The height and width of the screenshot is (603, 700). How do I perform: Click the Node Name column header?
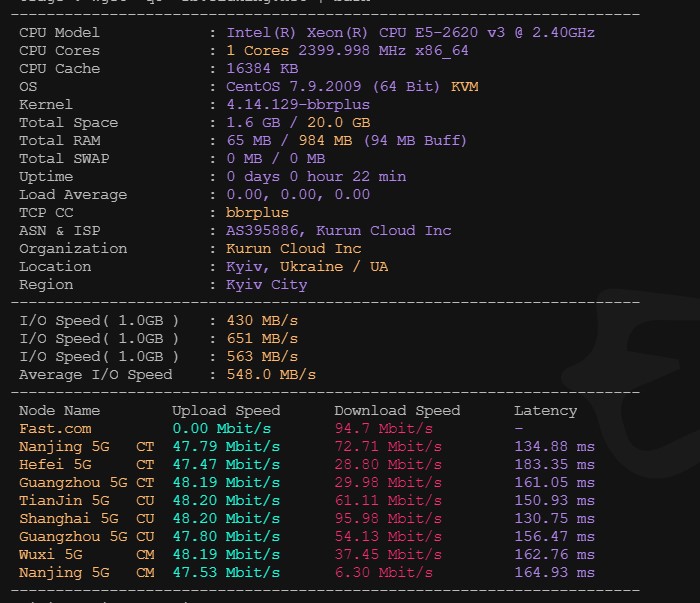click(59, 411)
